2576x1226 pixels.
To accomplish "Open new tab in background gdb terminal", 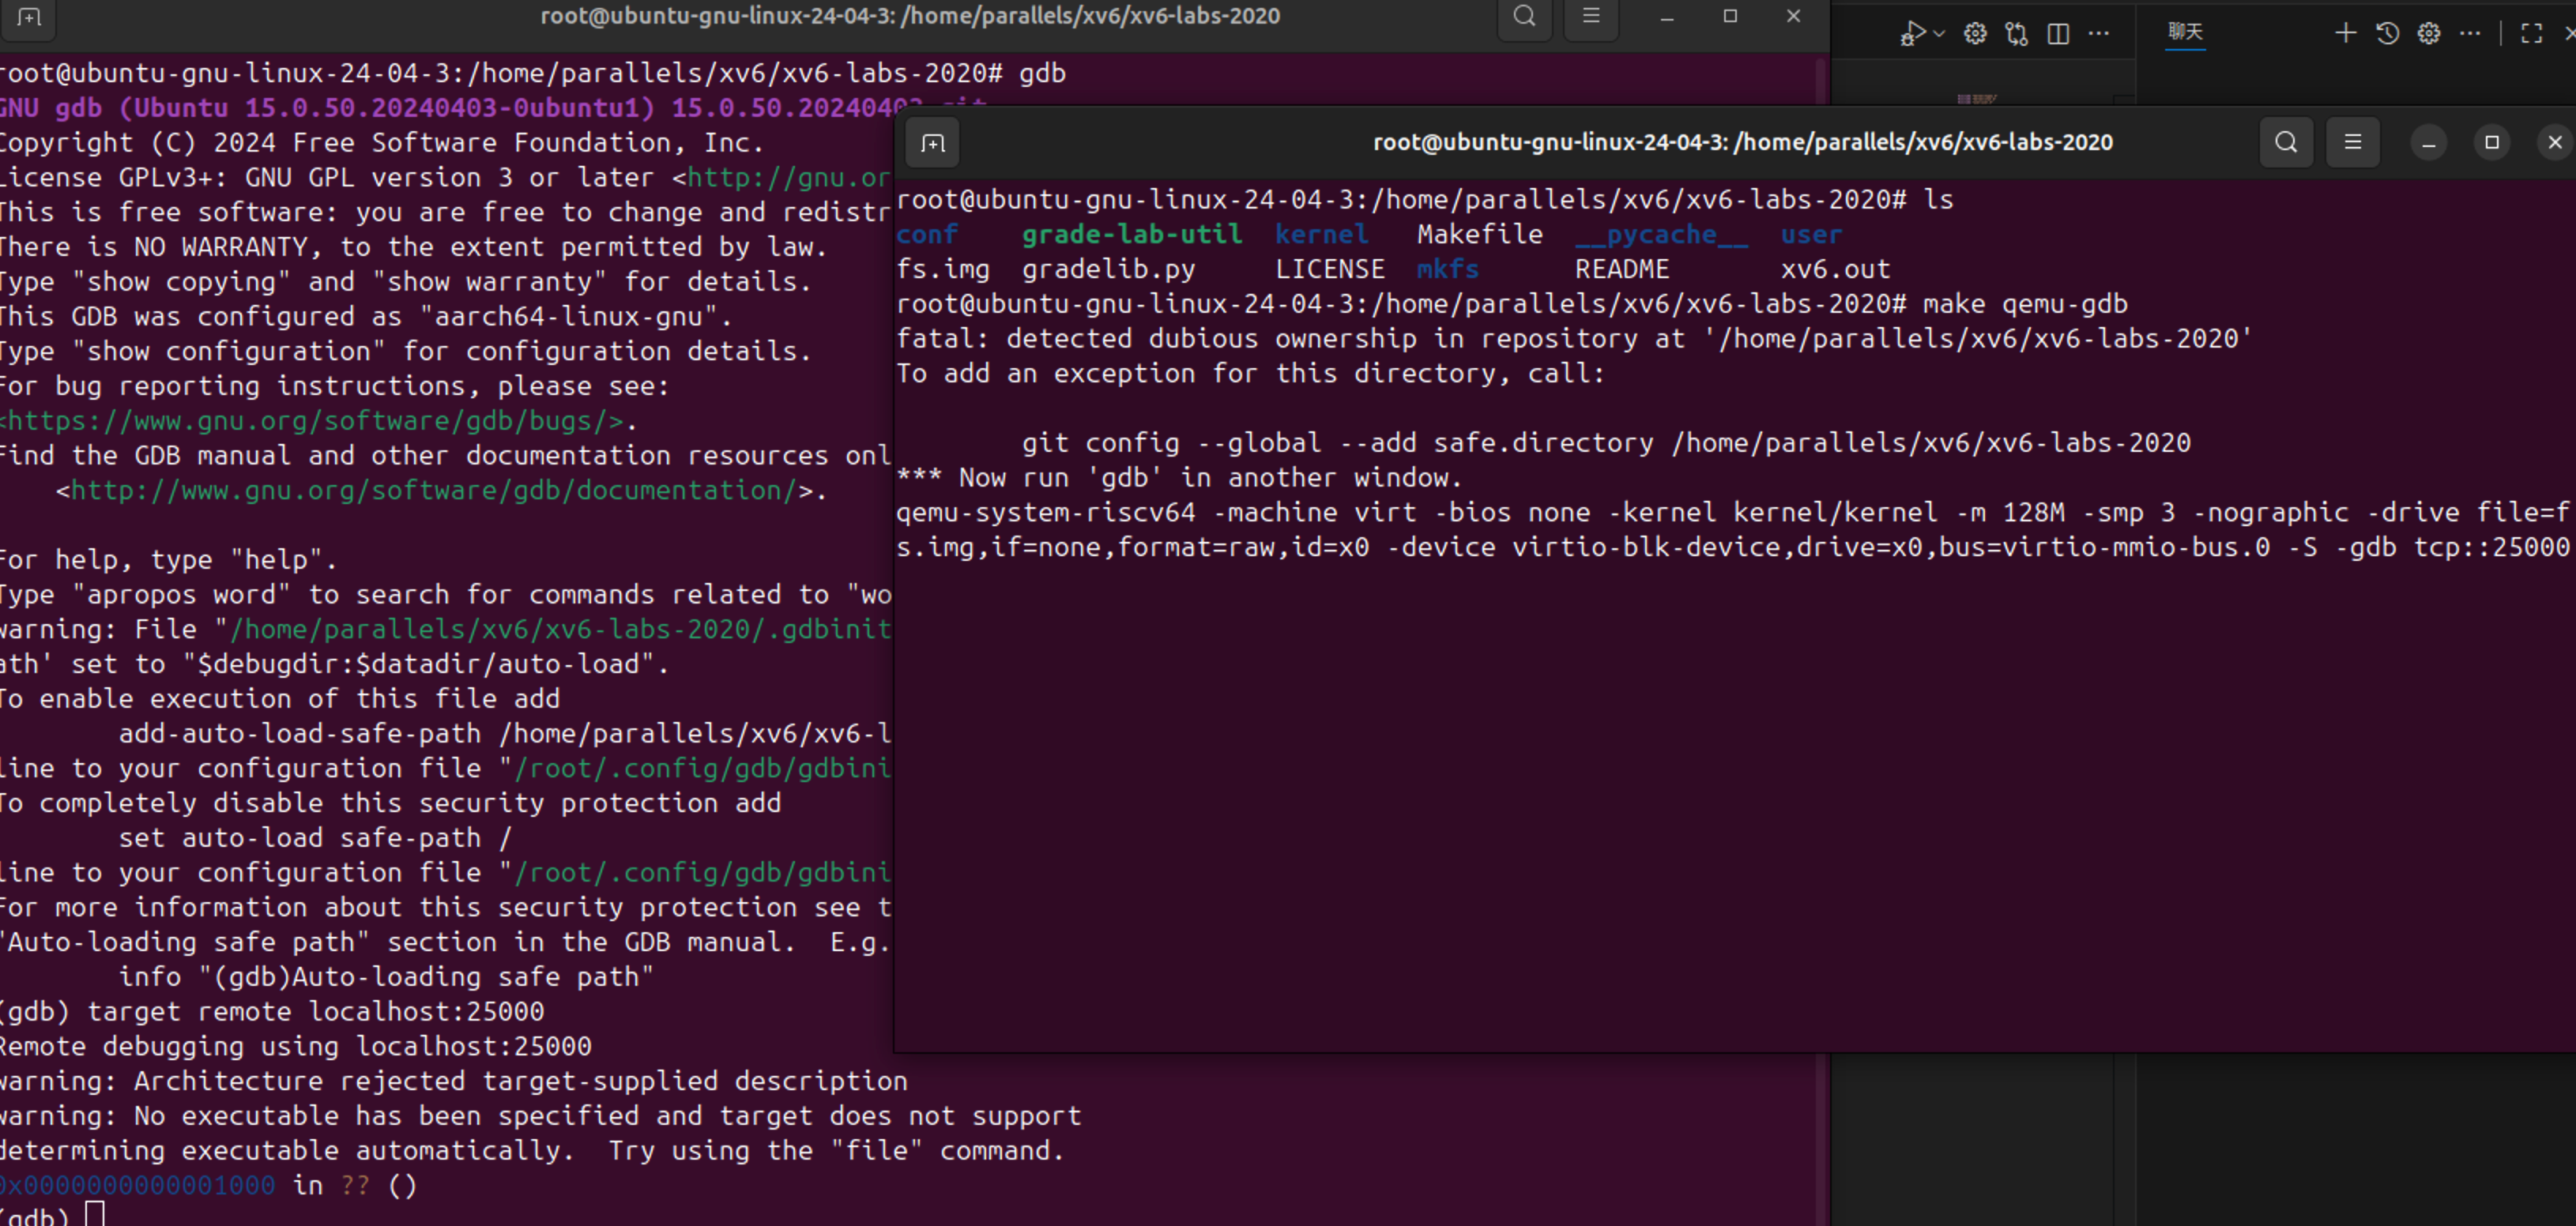I will point(29,17).
